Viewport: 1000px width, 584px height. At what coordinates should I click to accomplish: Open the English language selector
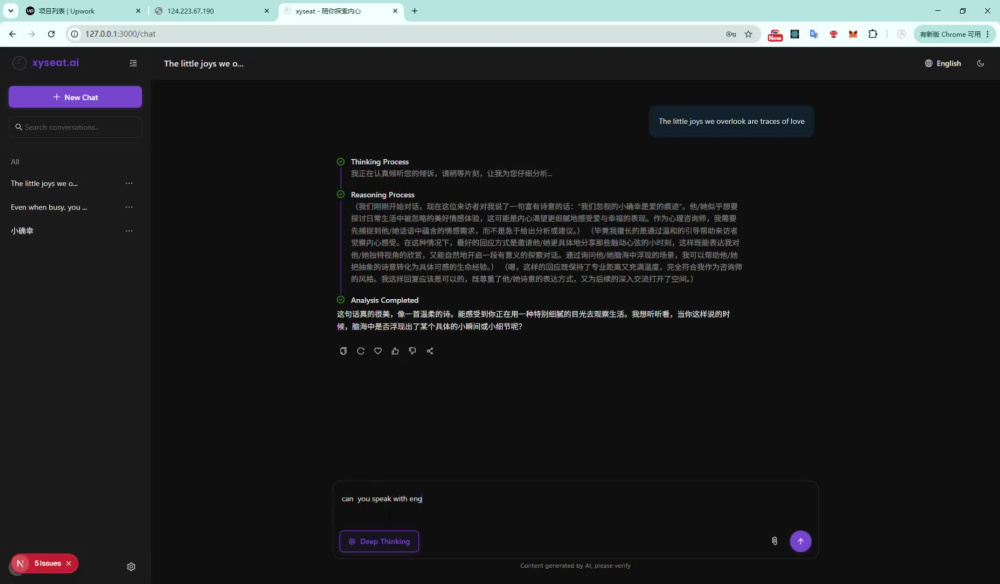943,63
